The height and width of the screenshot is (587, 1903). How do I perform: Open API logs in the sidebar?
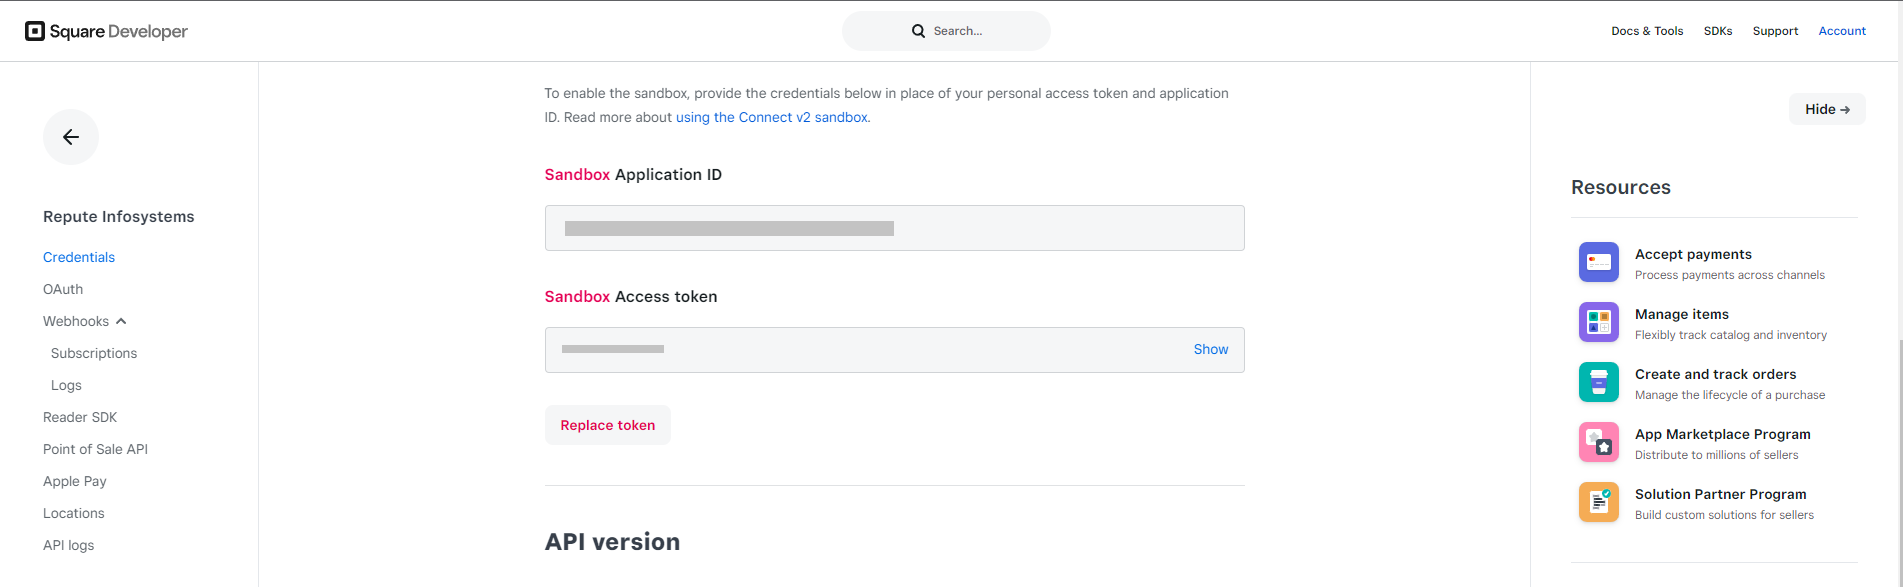[68, 545]
